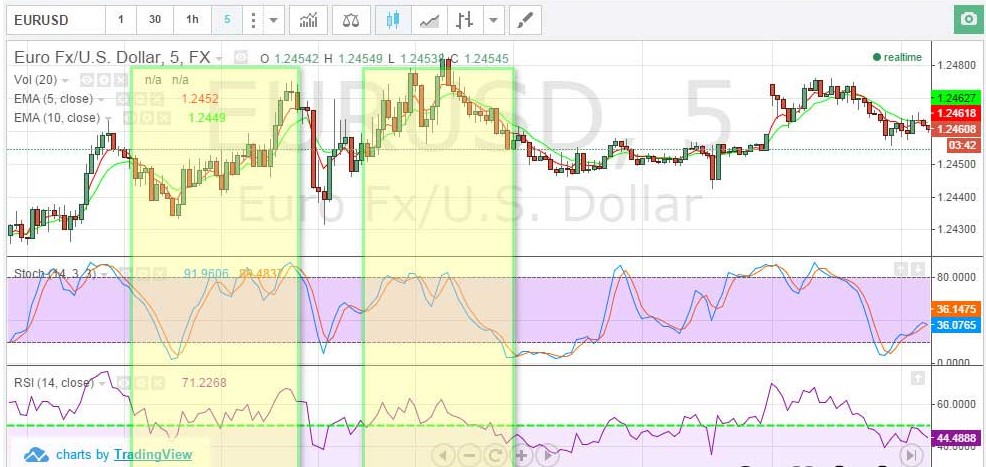Move the Stoch pane down
Screen dimensions: 986x467
(918, 270)
